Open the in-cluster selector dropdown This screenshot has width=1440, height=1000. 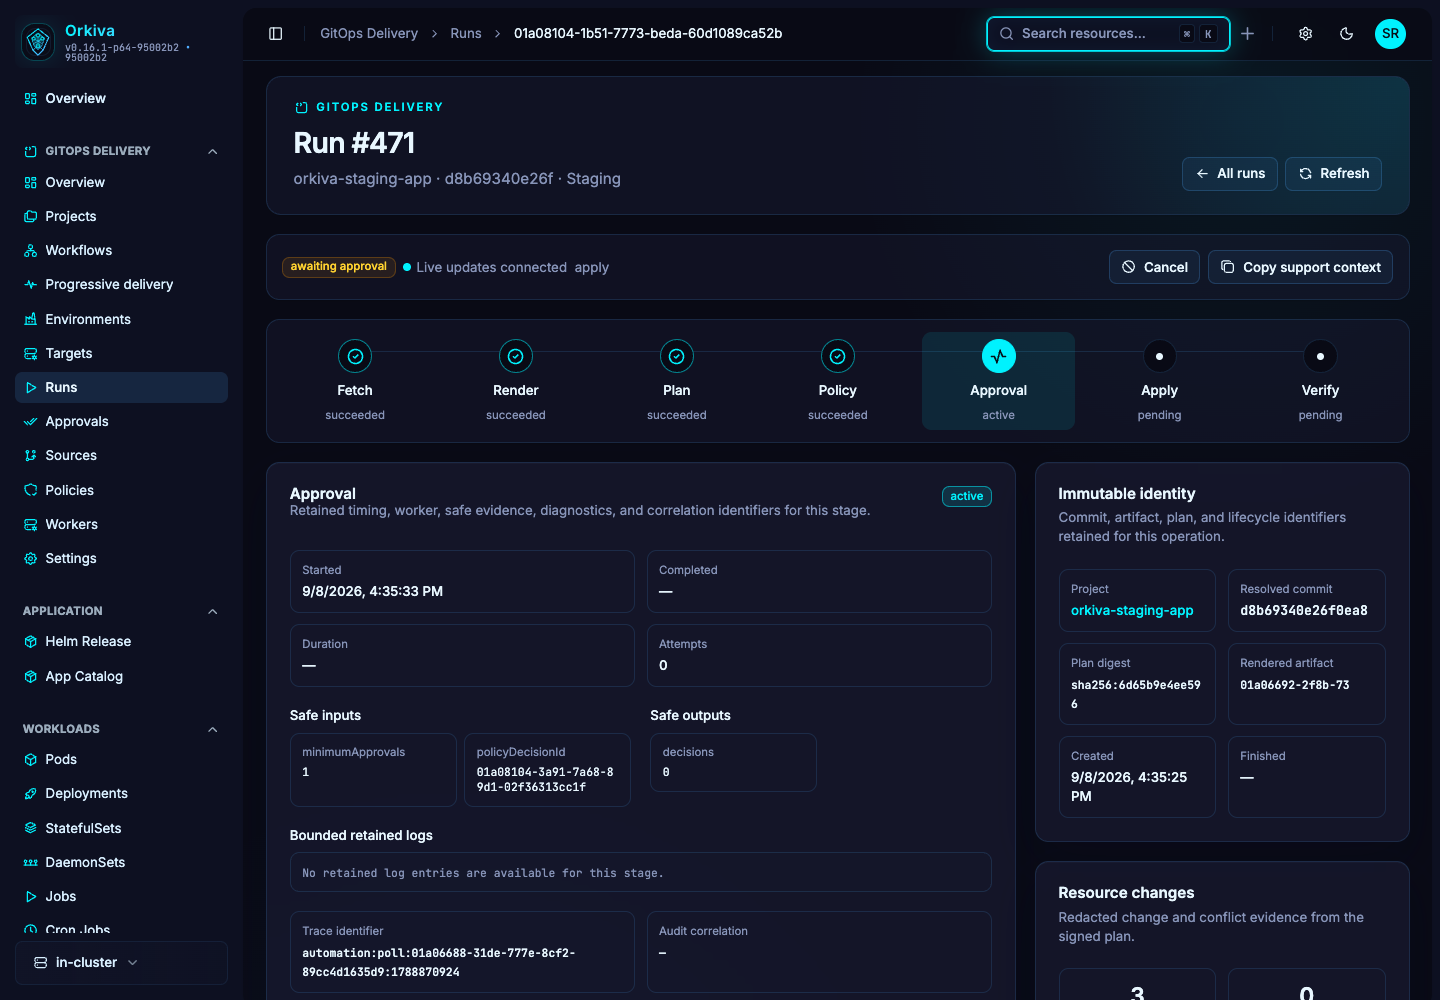(x=121, y=963)
